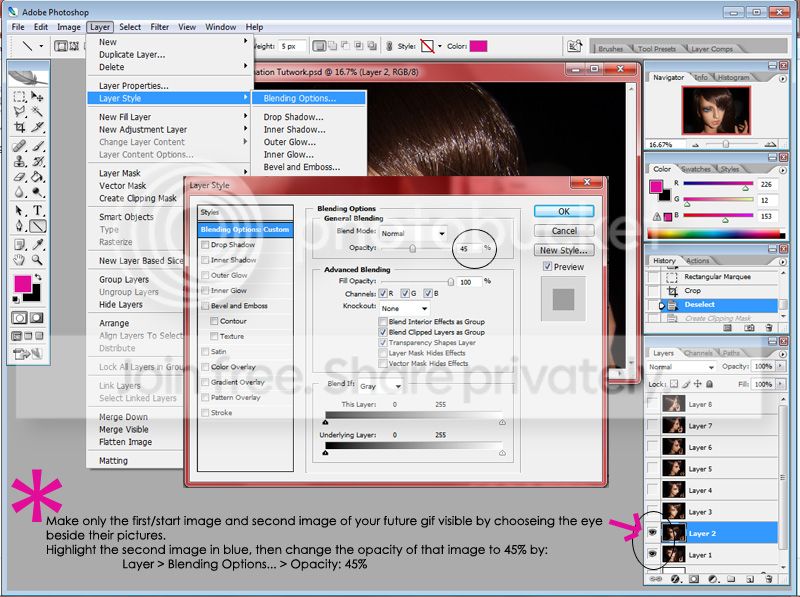Select the Rectangular Marquee tool

point(19,97)
